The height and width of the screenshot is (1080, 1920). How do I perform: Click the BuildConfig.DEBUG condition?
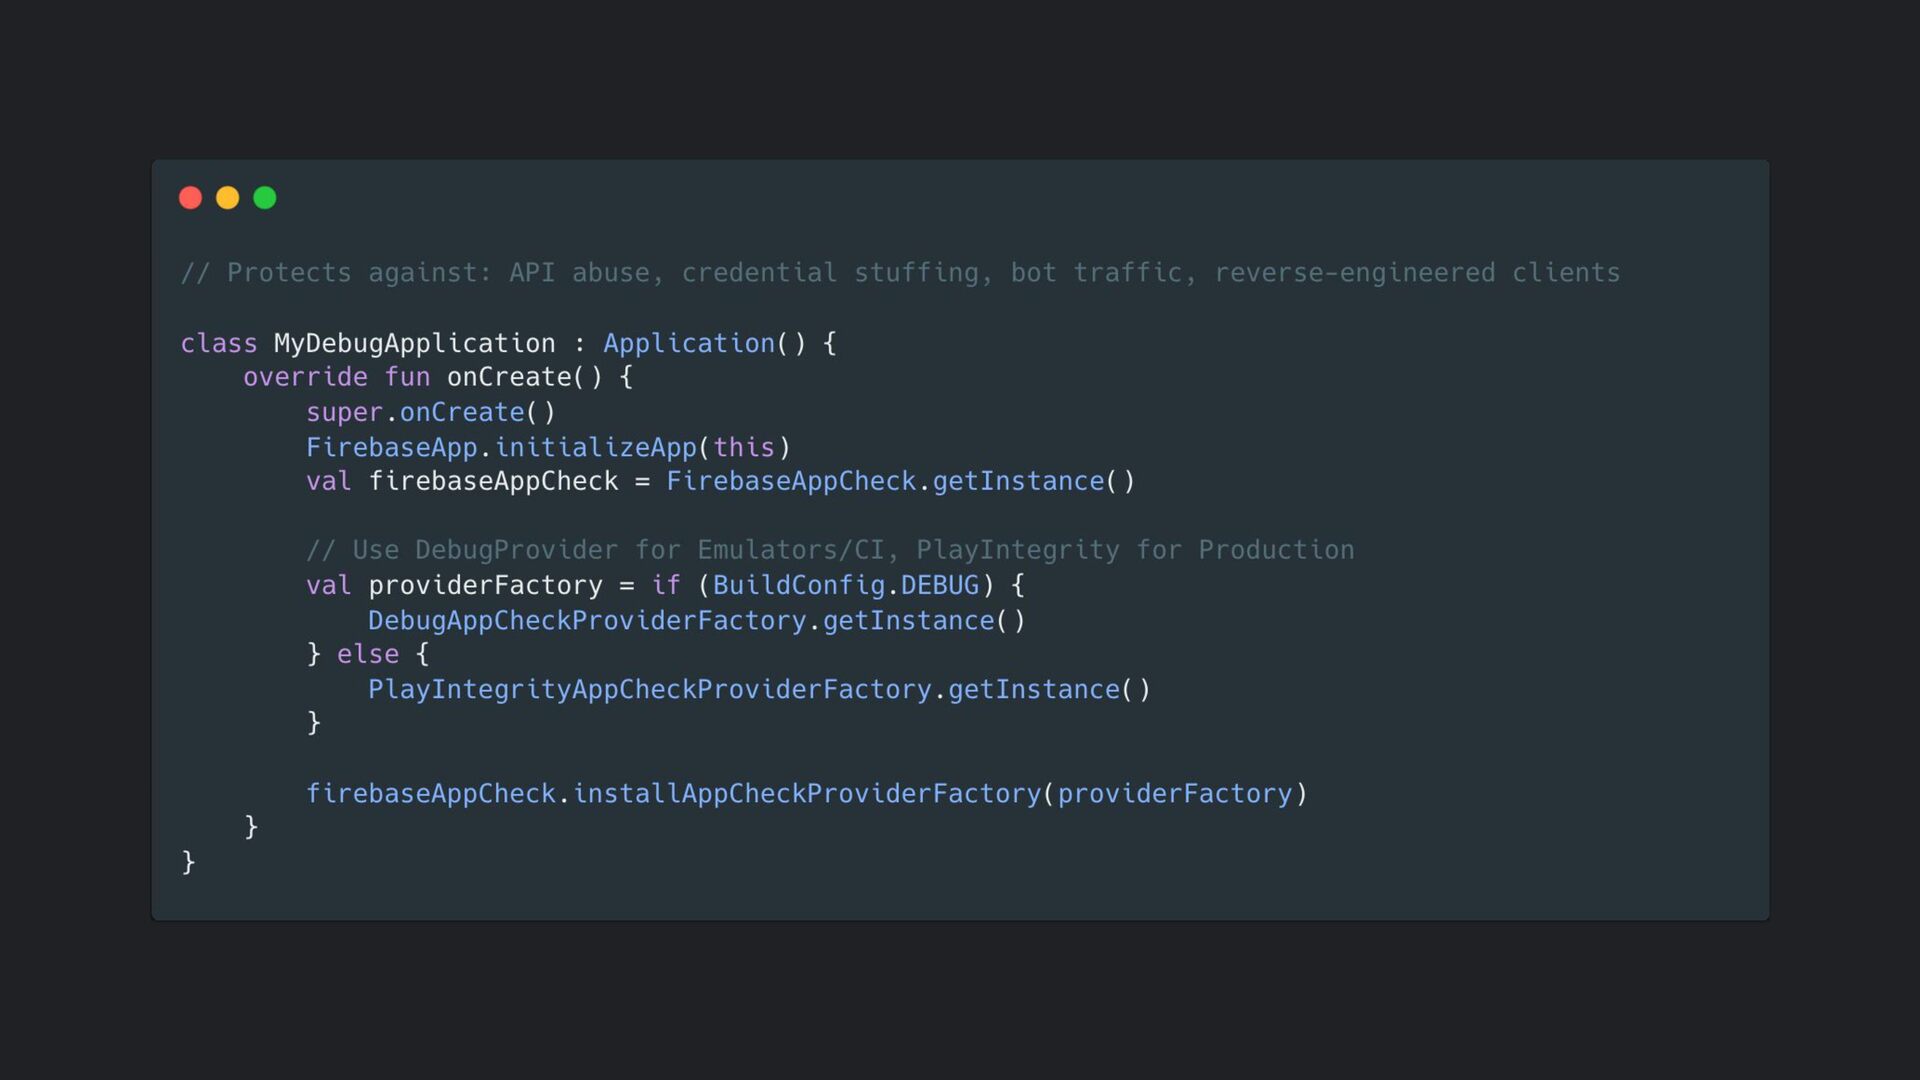coord(845,585)
